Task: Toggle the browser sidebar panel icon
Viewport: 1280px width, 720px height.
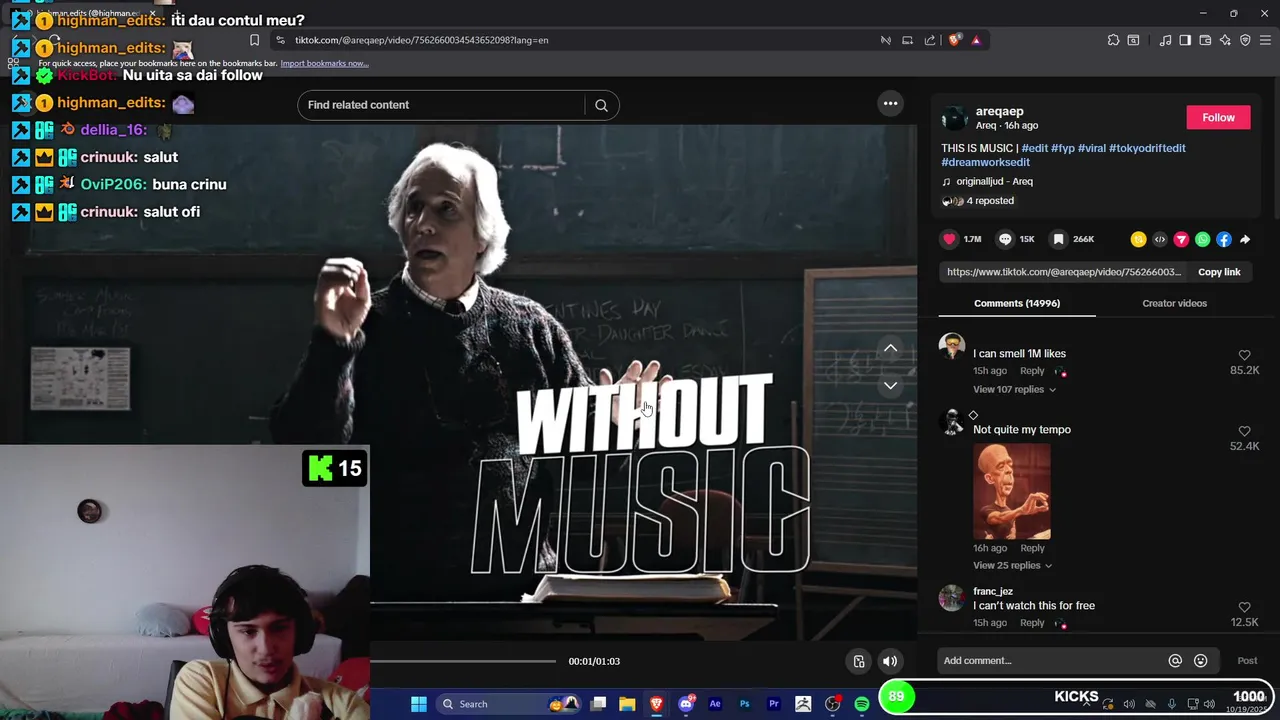Action: point(1185,40)
